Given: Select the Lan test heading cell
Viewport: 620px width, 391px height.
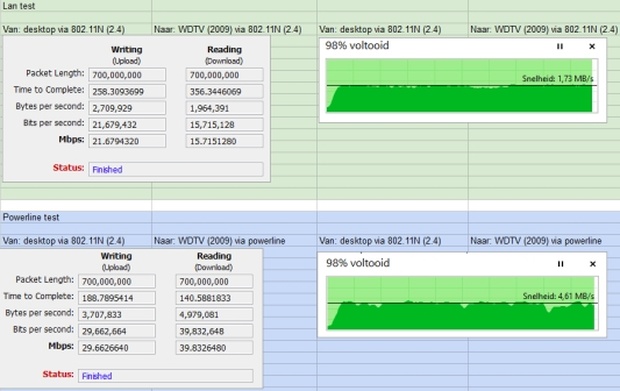Looking at the screenshot, I should click(76, 6).
